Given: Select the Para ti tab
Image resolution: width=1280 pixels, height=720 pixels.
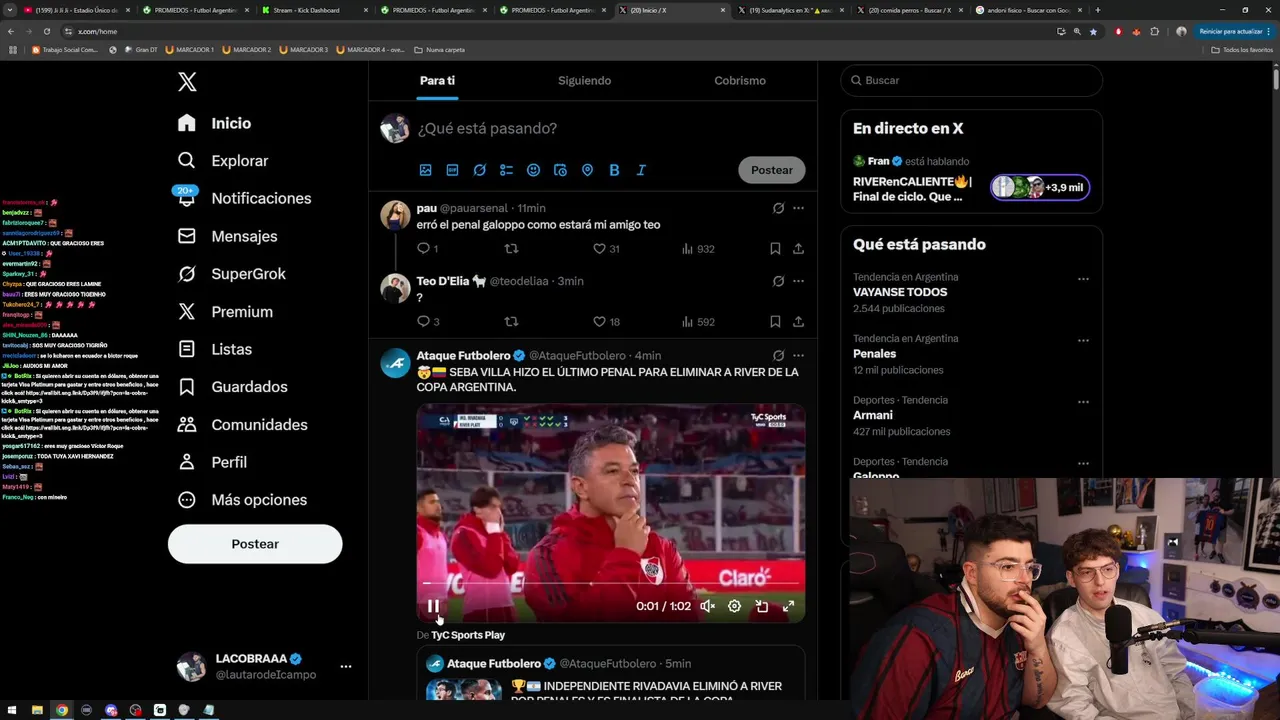Looking at the screenshot, I should coord(437,80).
